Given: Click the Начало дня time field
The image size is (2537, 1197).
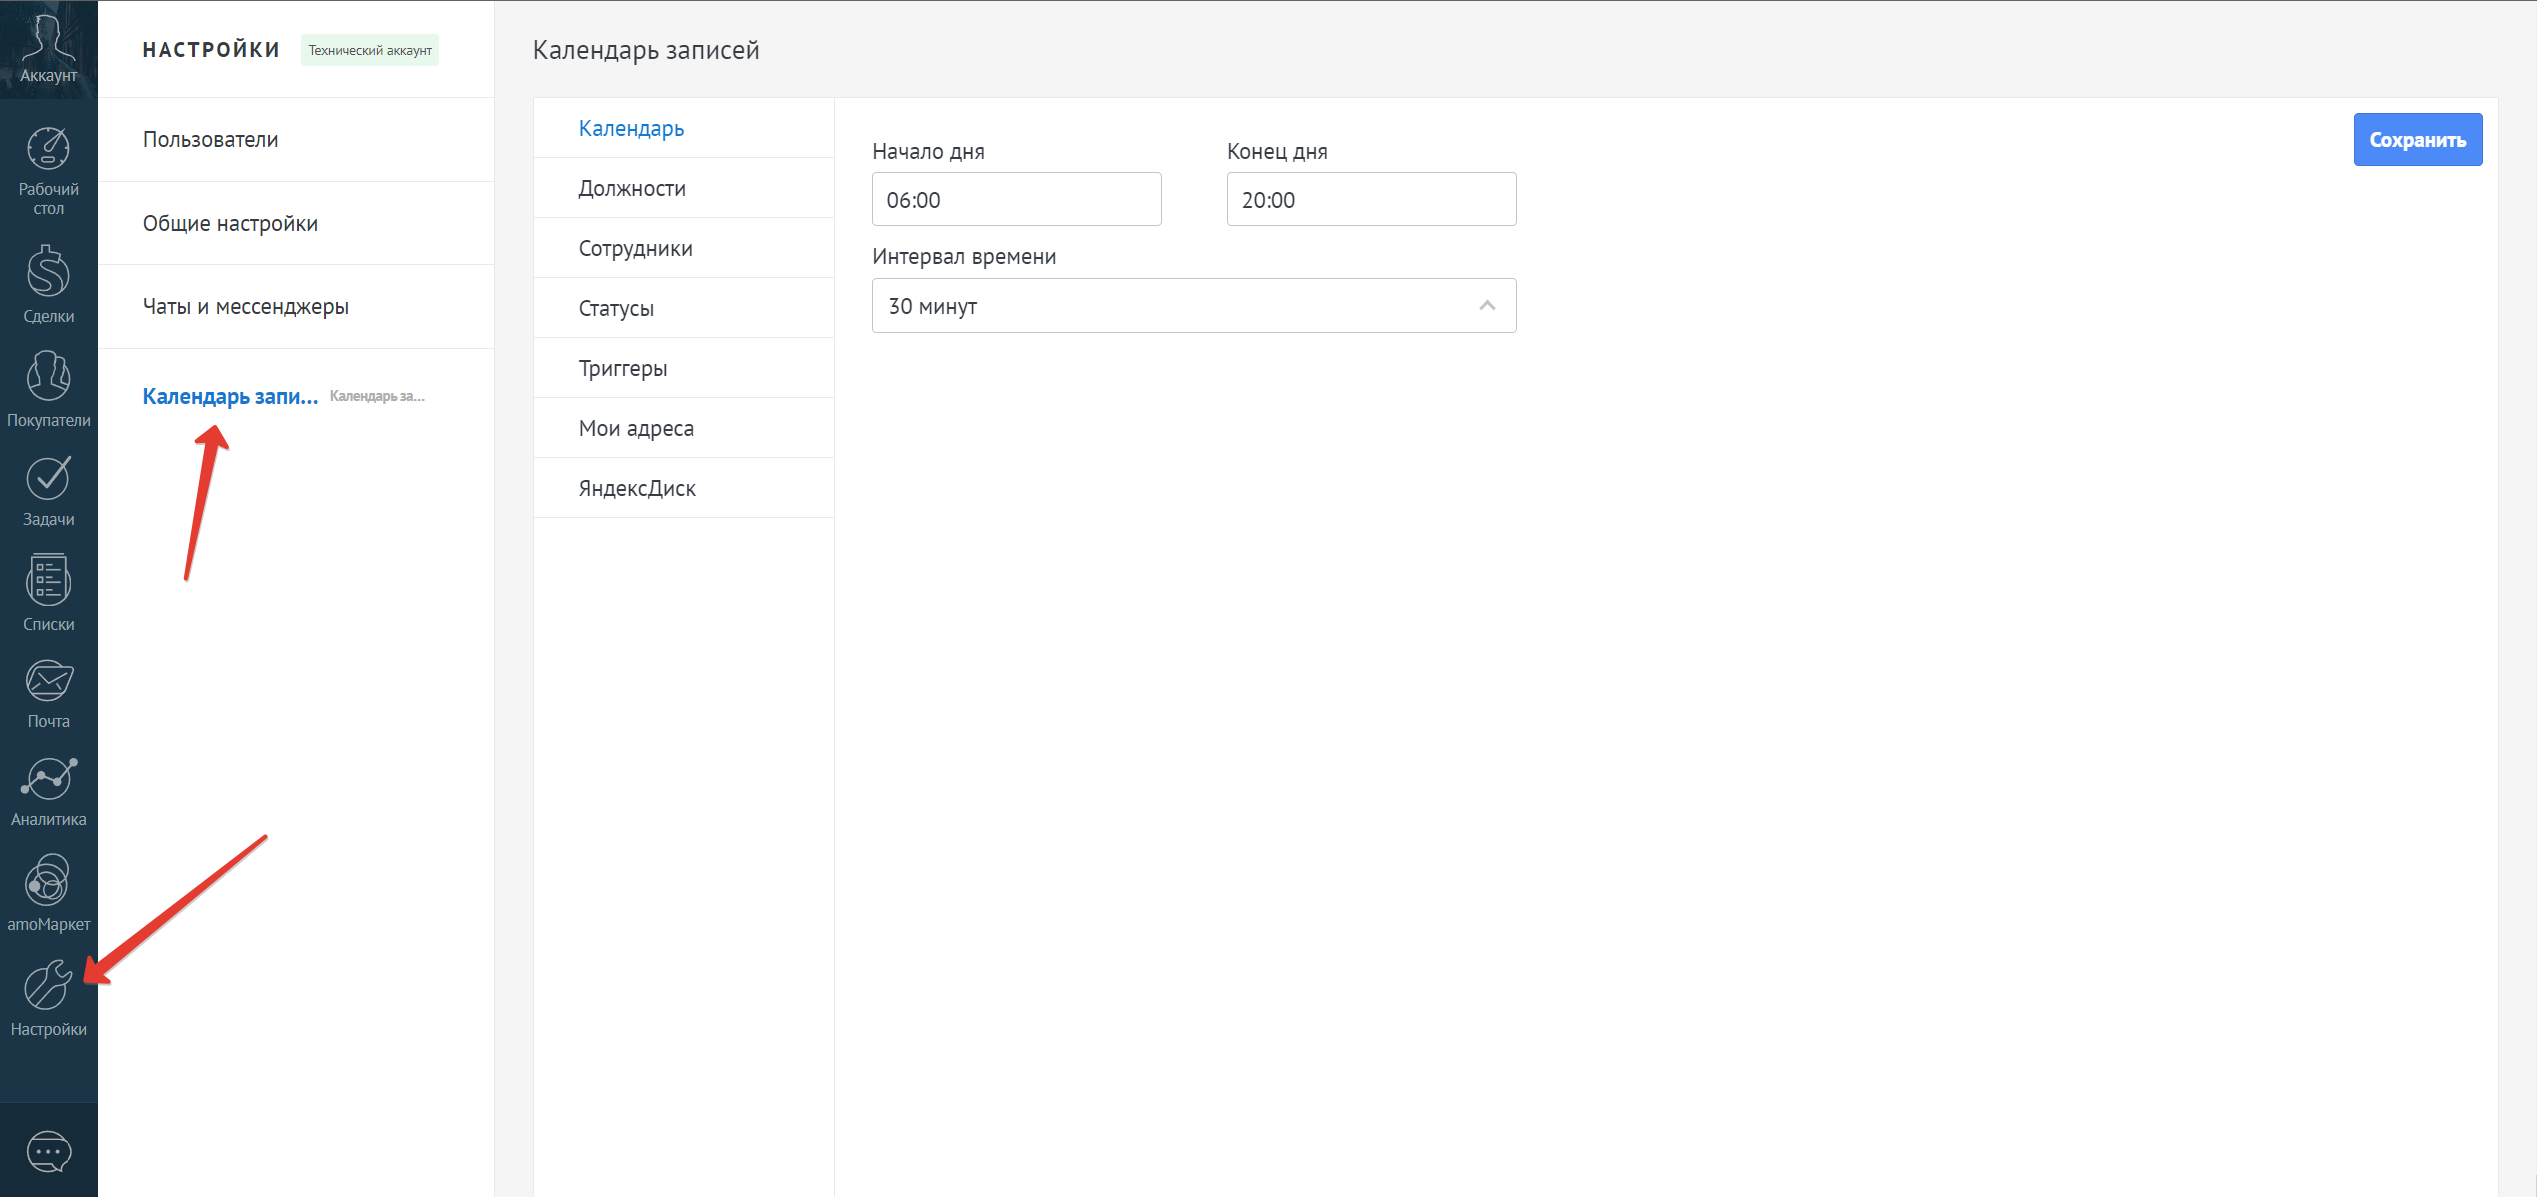Looking at the screenshot, I should pyautogui.click(x=1016, y=200).
